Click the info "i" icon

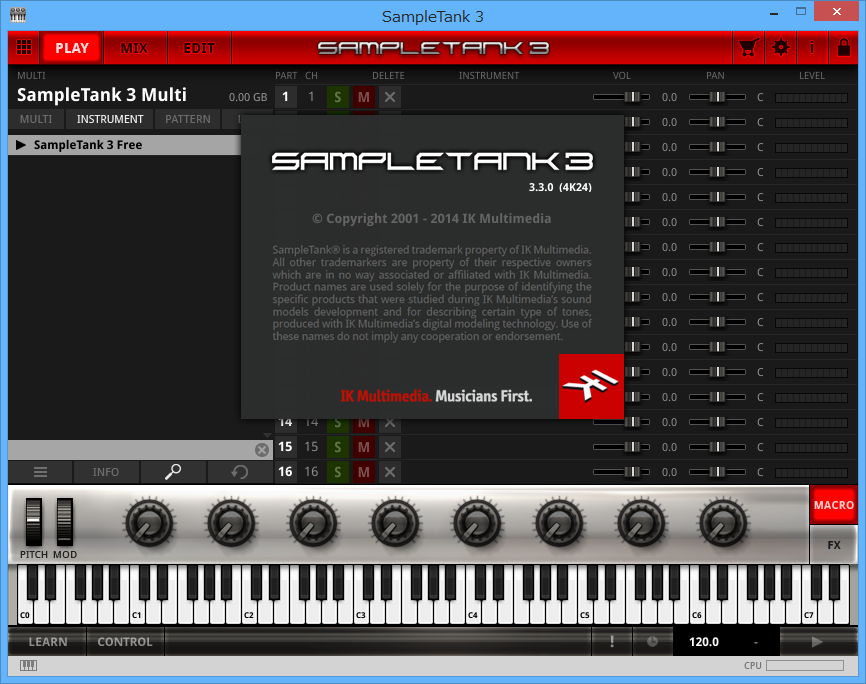tap(812, 47)
